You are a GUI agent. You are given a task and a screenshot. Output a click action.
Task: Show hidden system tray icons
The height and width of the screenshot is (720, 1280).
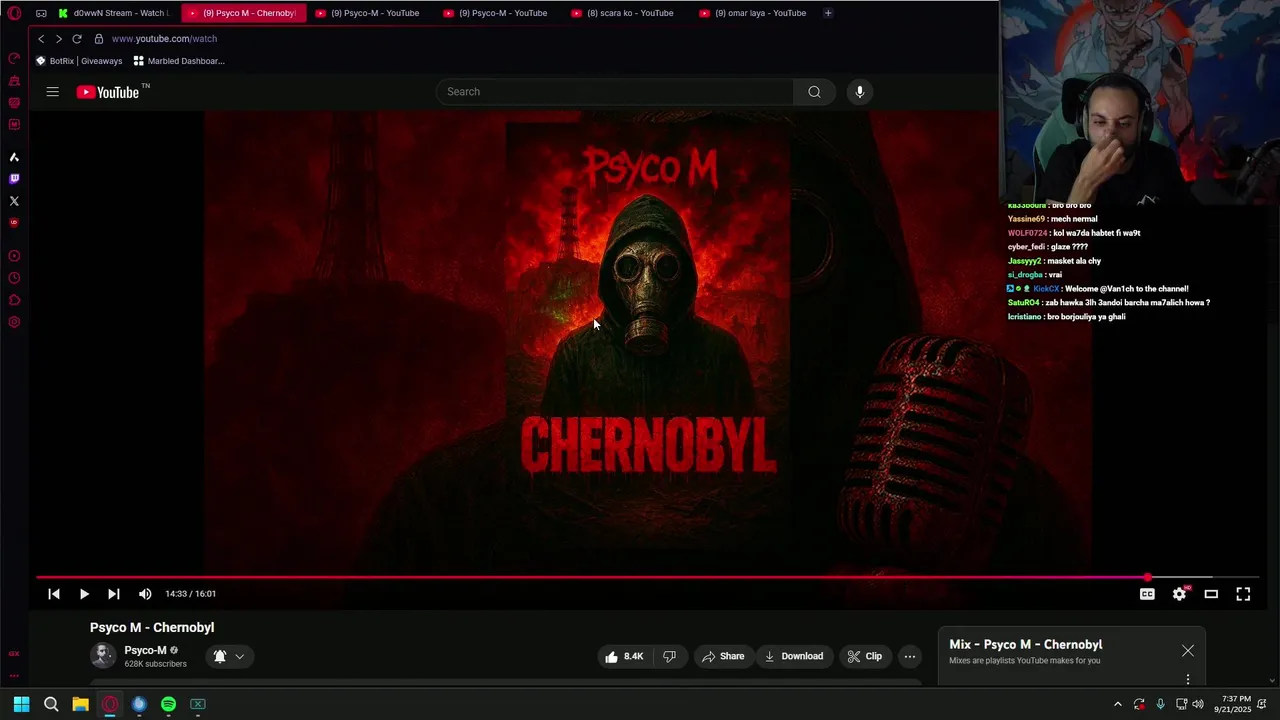pos(1117,704)
